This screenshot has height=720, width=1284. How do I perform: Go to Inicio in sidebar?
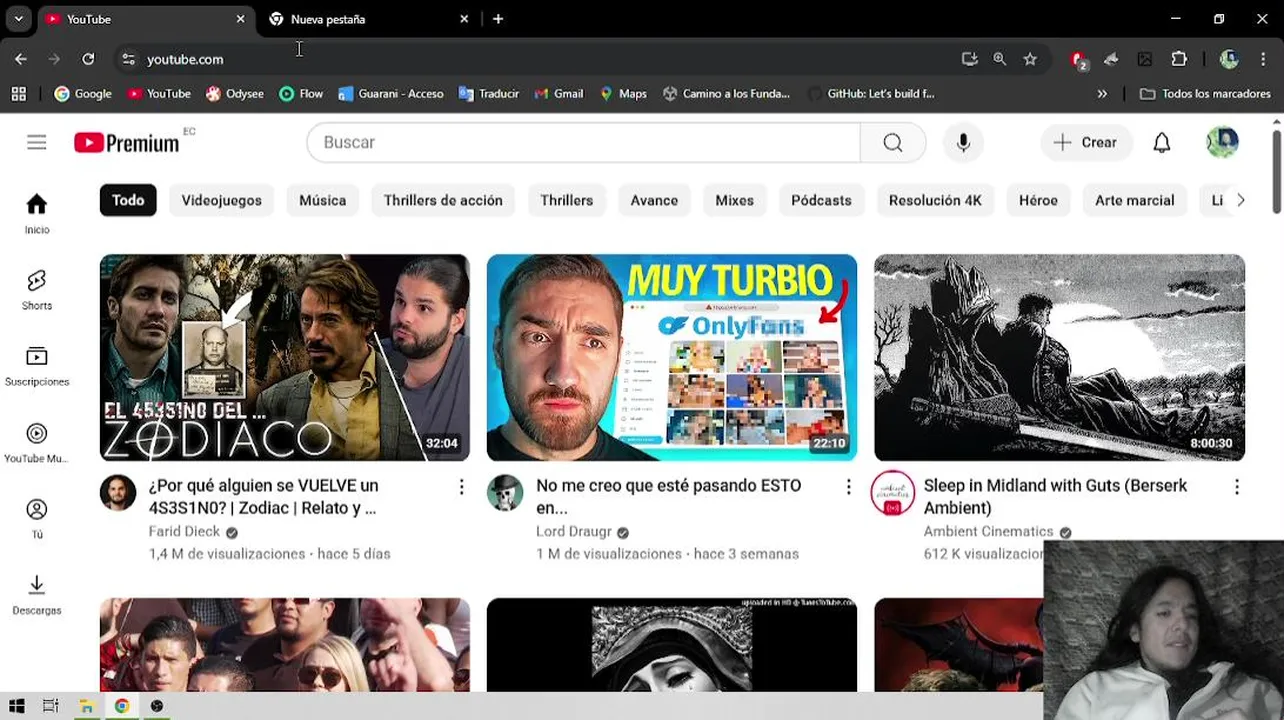pyautogui.click(x=37, y=214)
